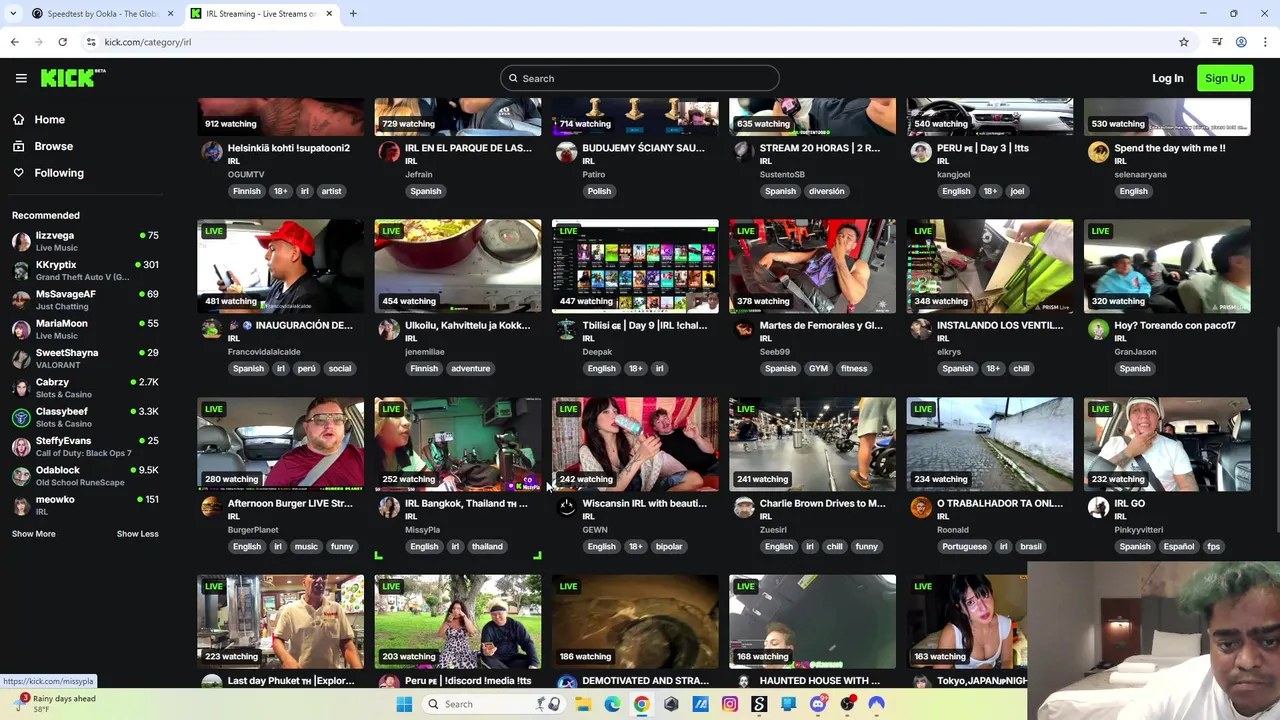Open a new browser tab
Image resolution: width=1280 pixels, height=720 pixels.
click(353, 14)
